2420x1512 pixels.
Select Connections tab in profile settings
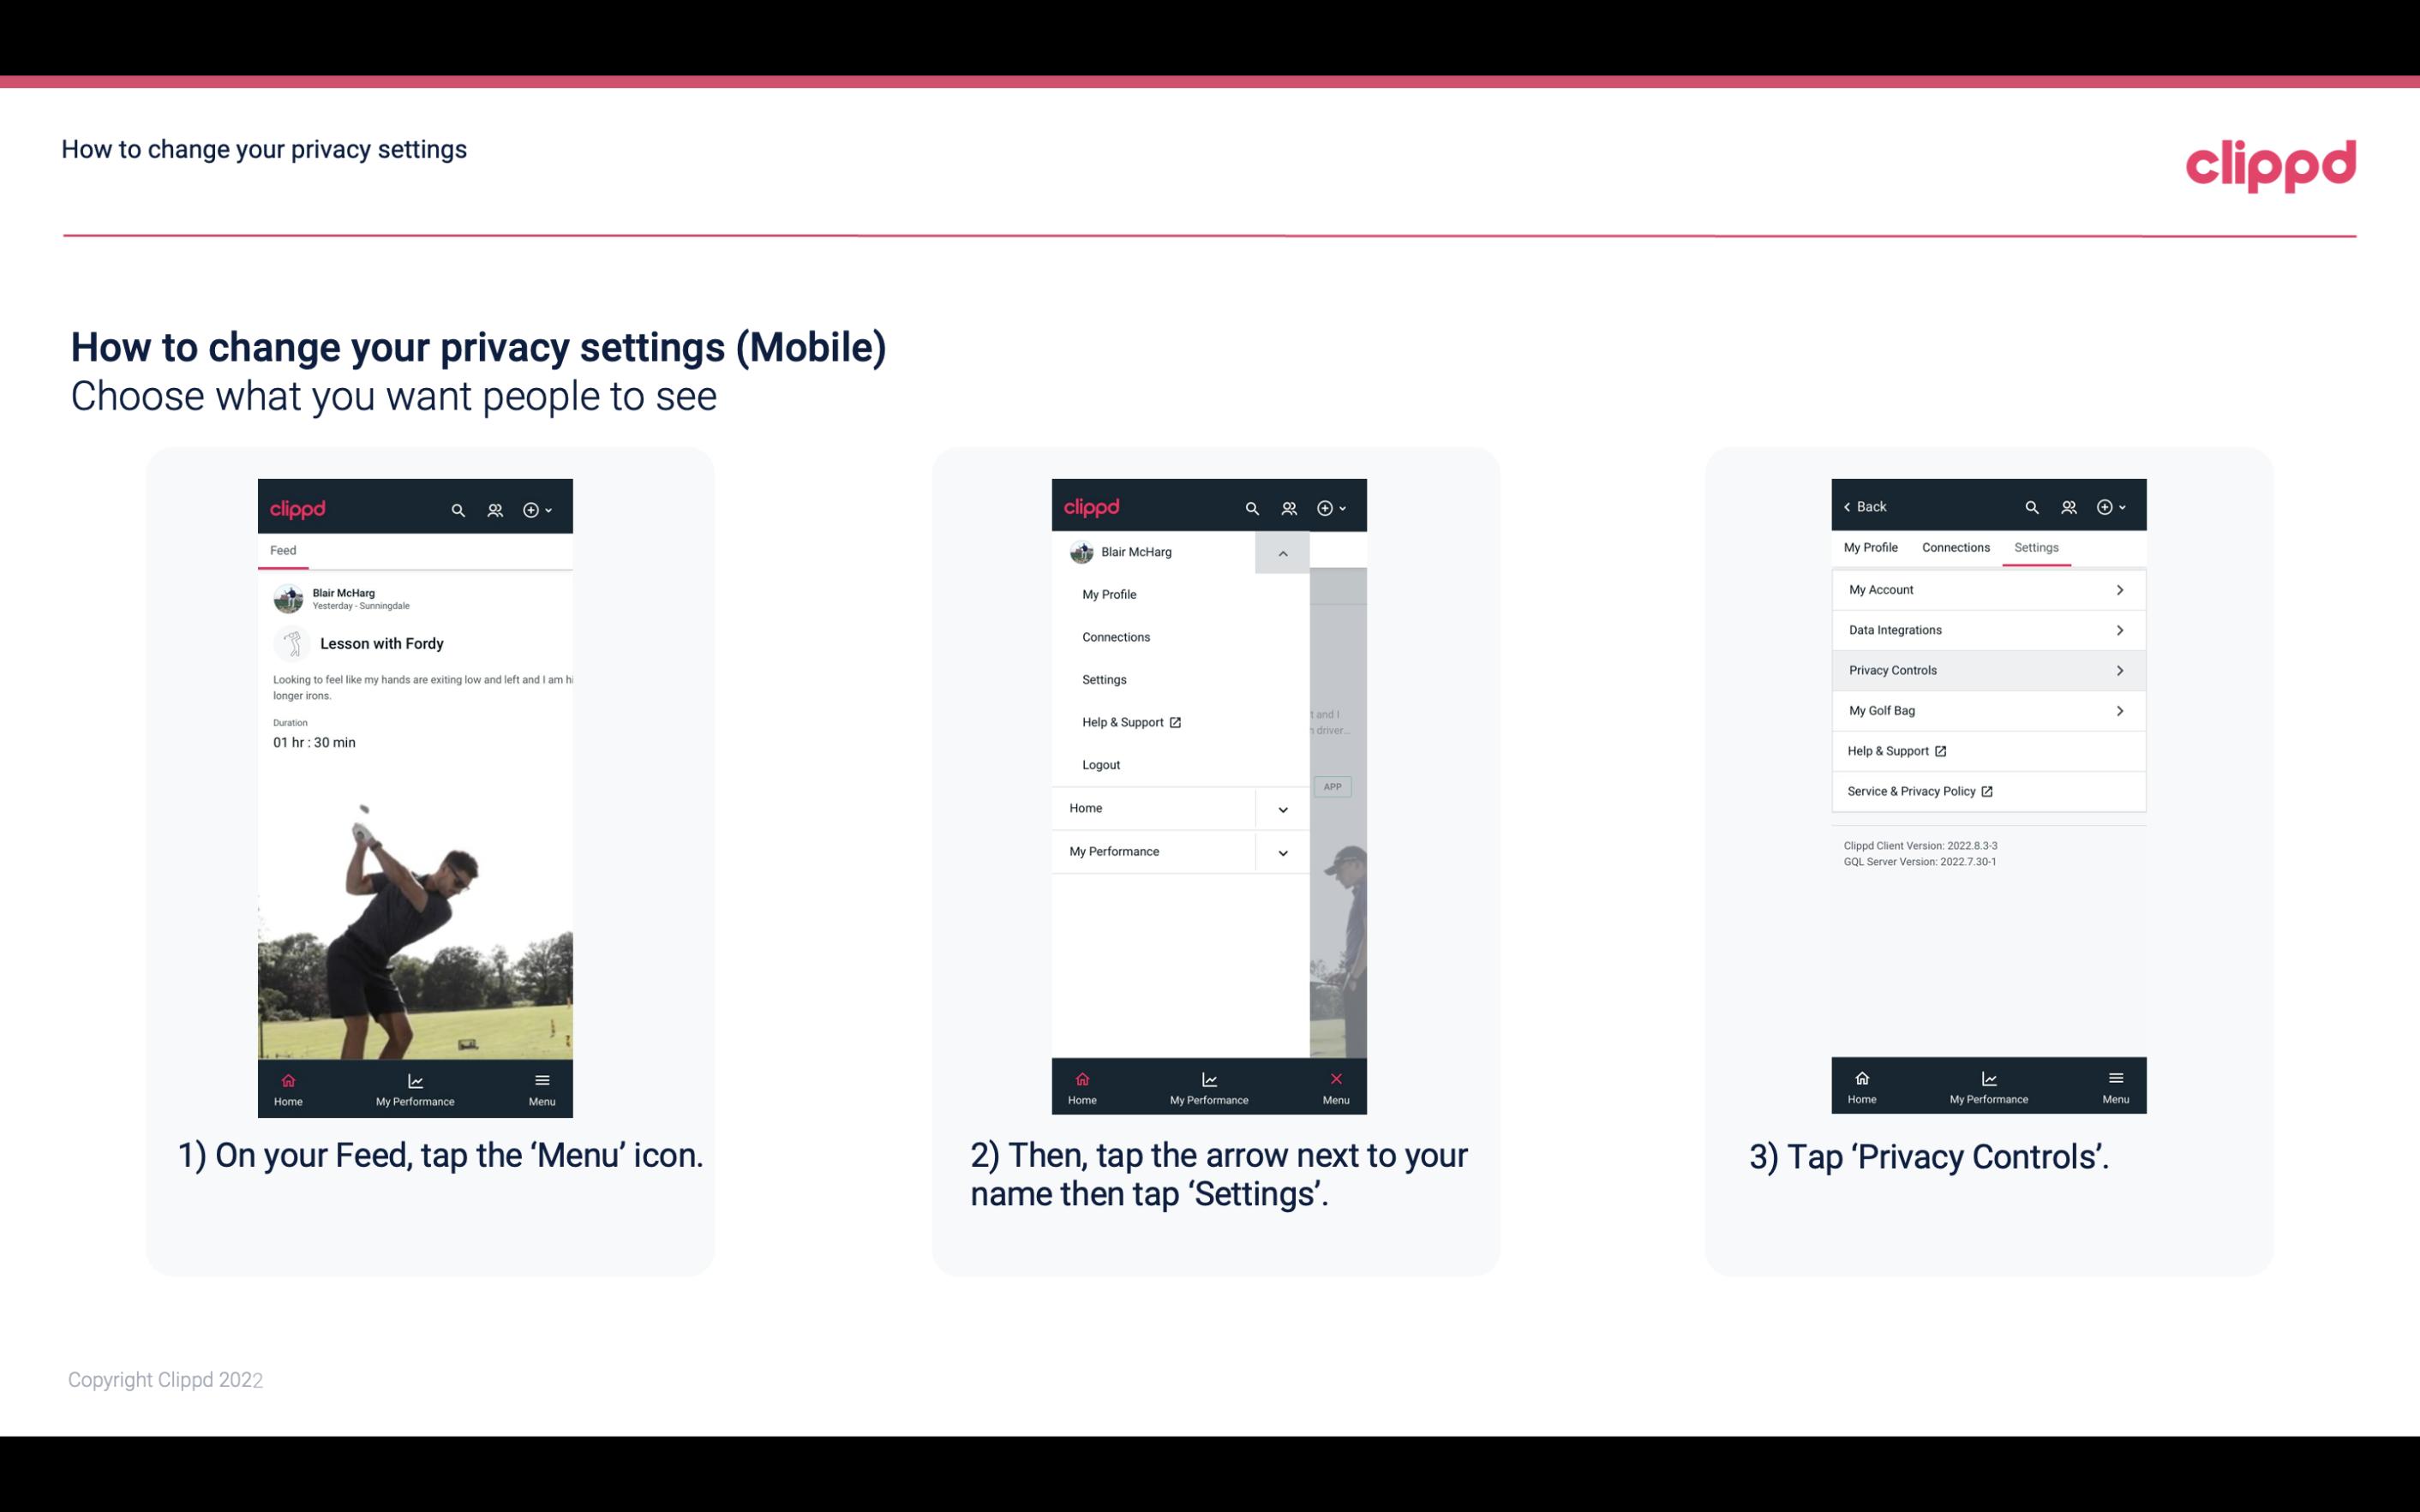tap(1953, 547)
